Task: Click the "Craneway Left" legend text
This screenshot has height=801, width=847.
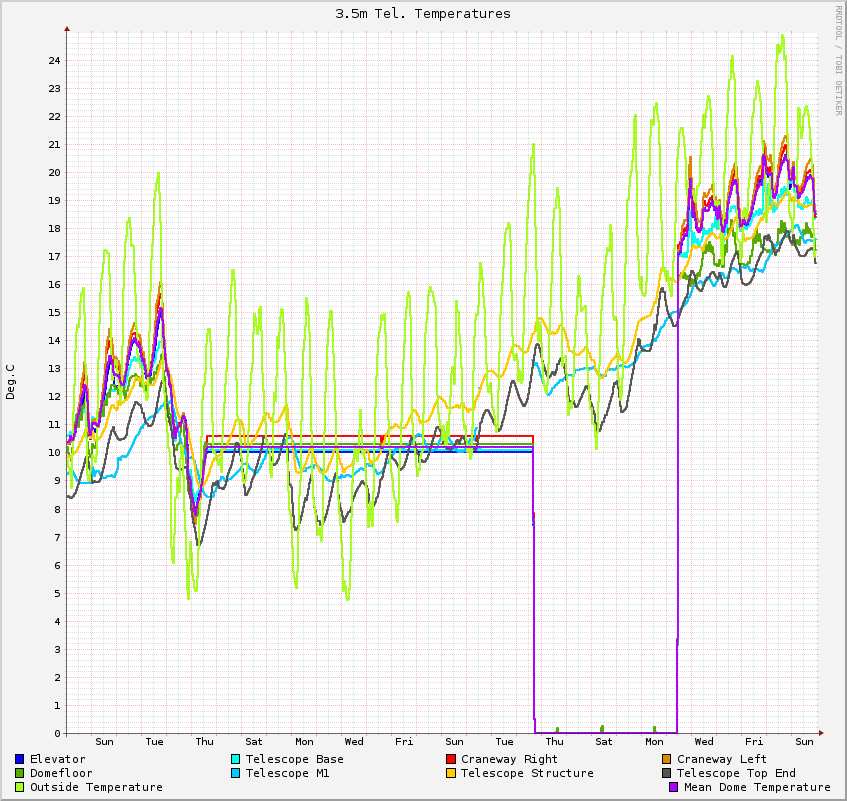Action: 722,759
